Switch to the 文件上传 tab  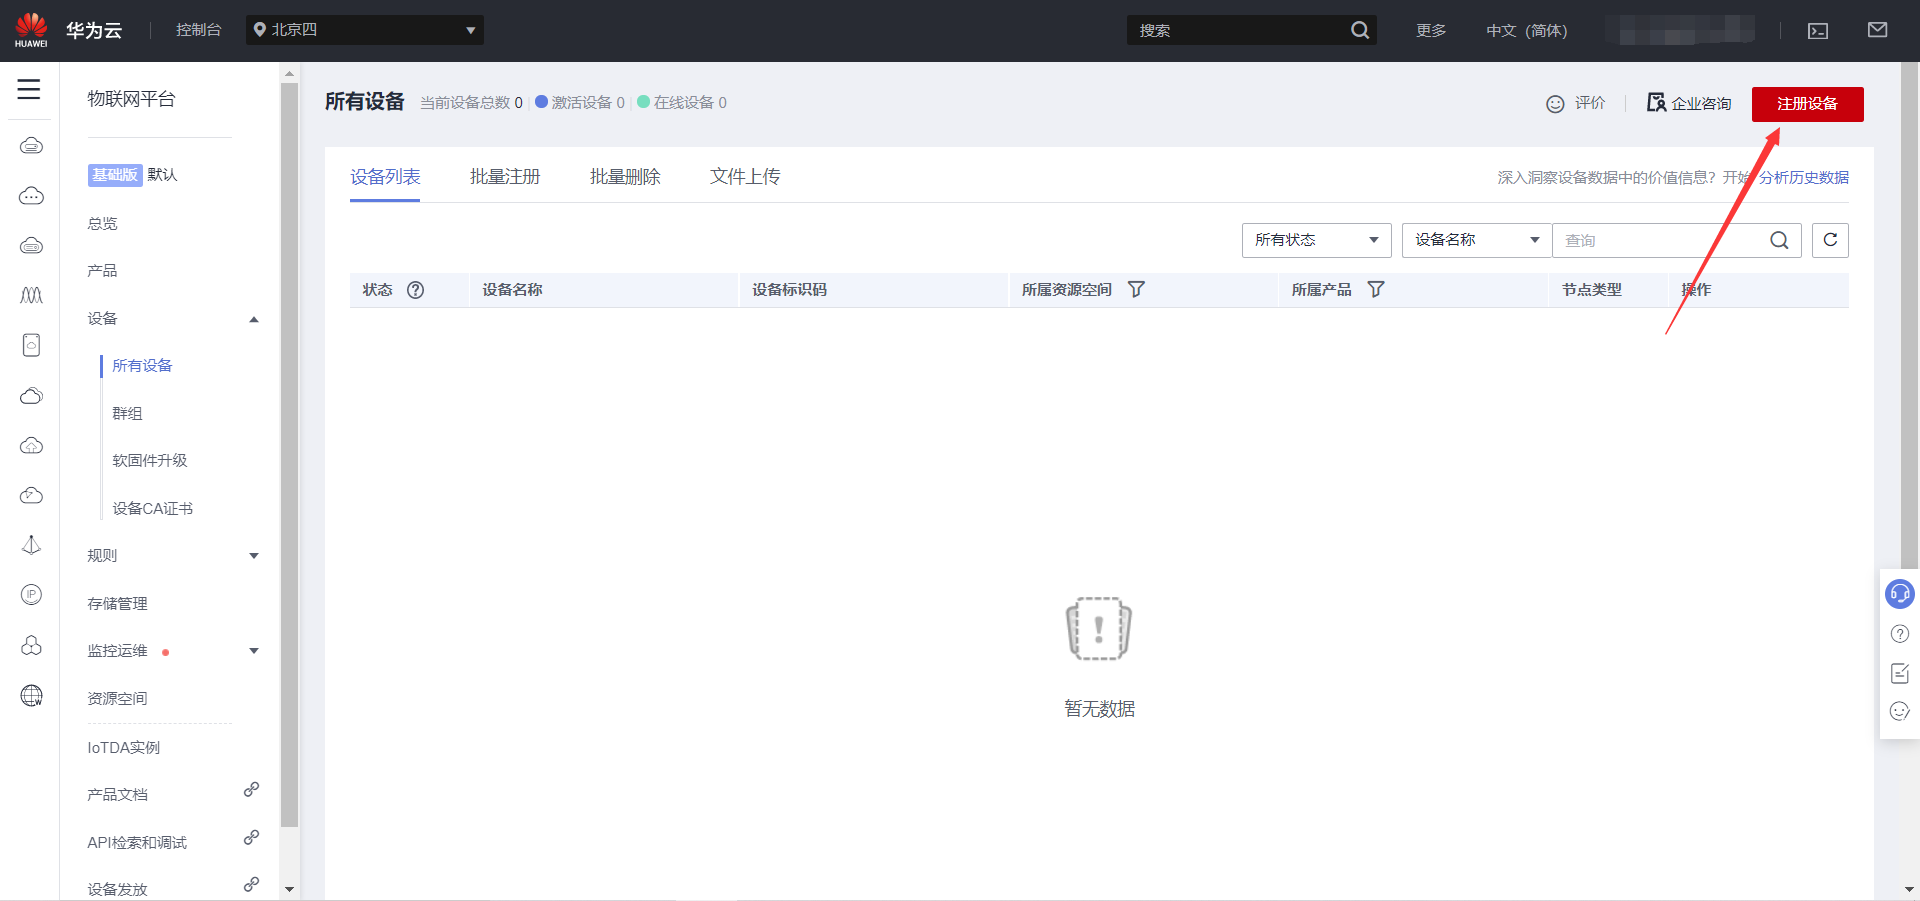(x=745, y=177)
